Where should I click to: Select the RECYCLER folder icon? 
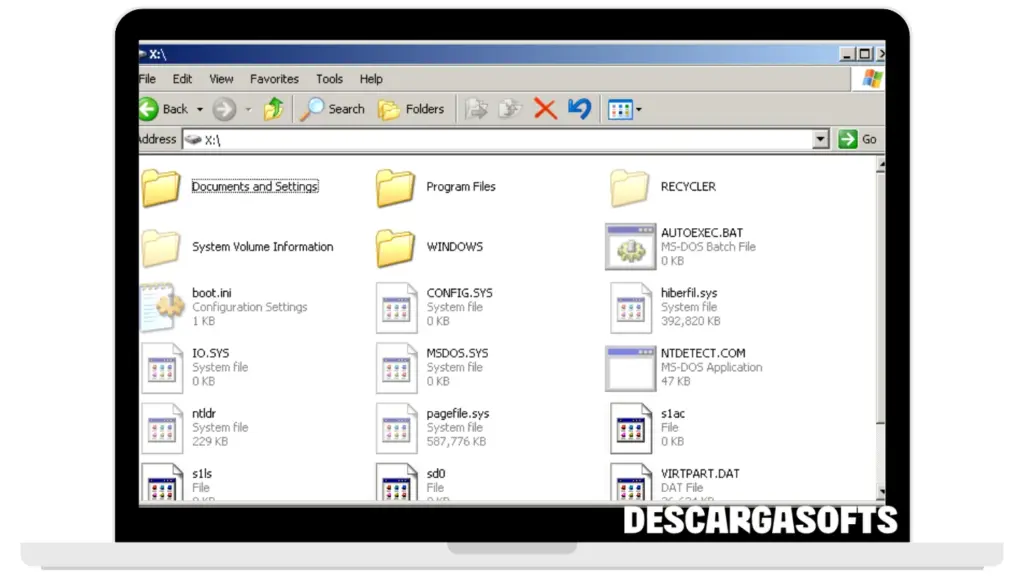pos(630,187)
